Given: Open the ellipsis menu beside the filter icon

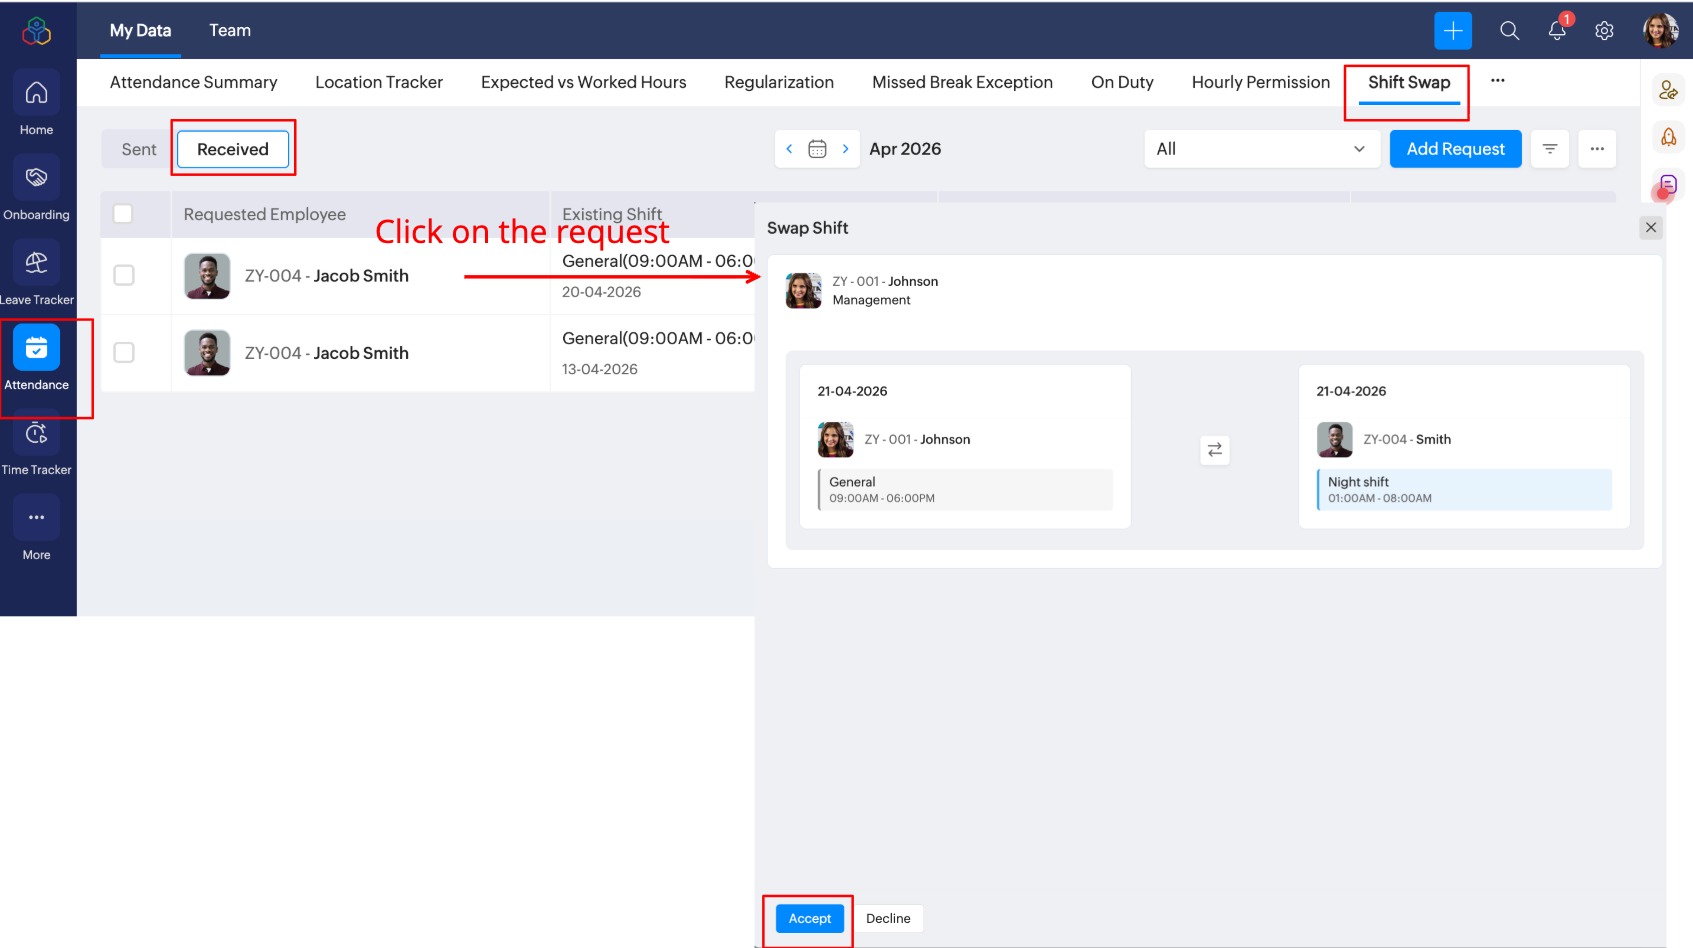Looking at the screenshot, I should click(x=1597, y=149).
